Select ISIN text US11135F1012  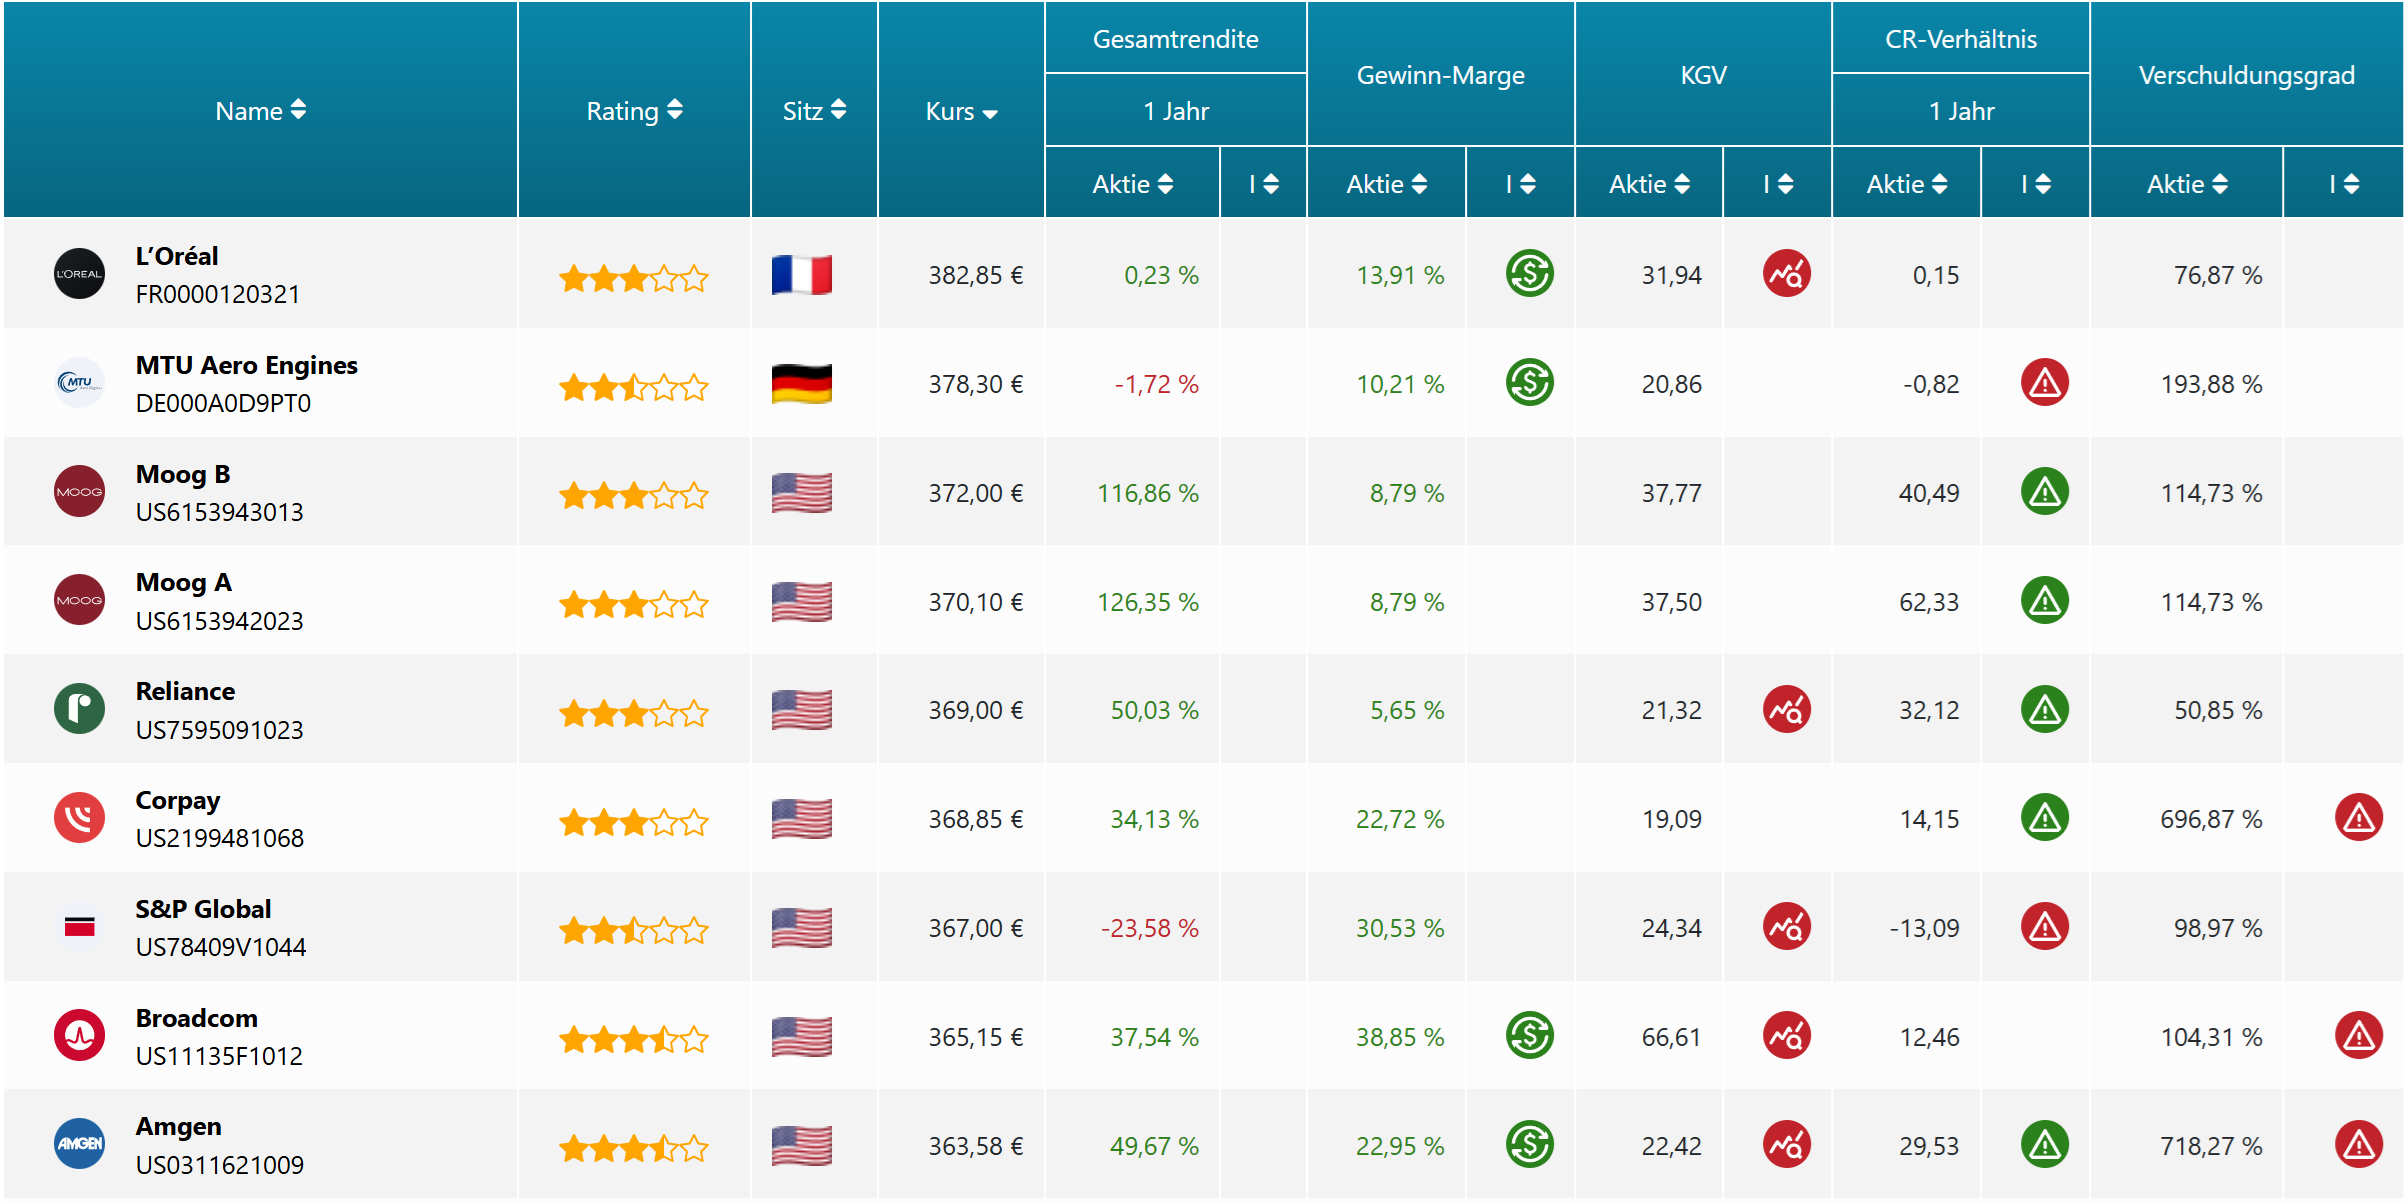(219, 1056)
